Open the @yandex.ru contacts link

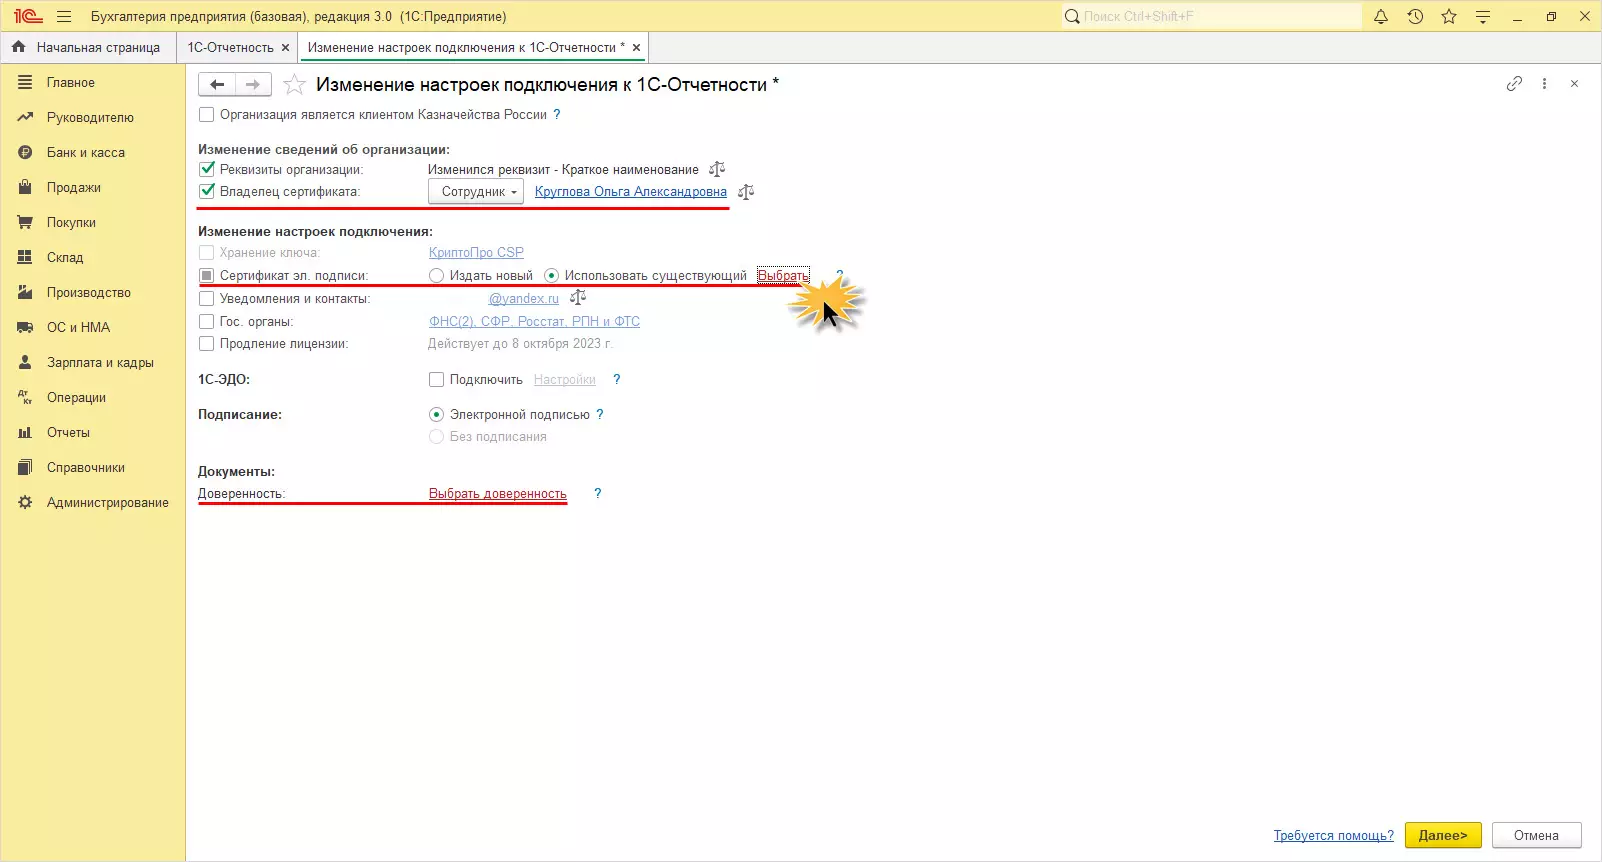(x=524, y=298)
